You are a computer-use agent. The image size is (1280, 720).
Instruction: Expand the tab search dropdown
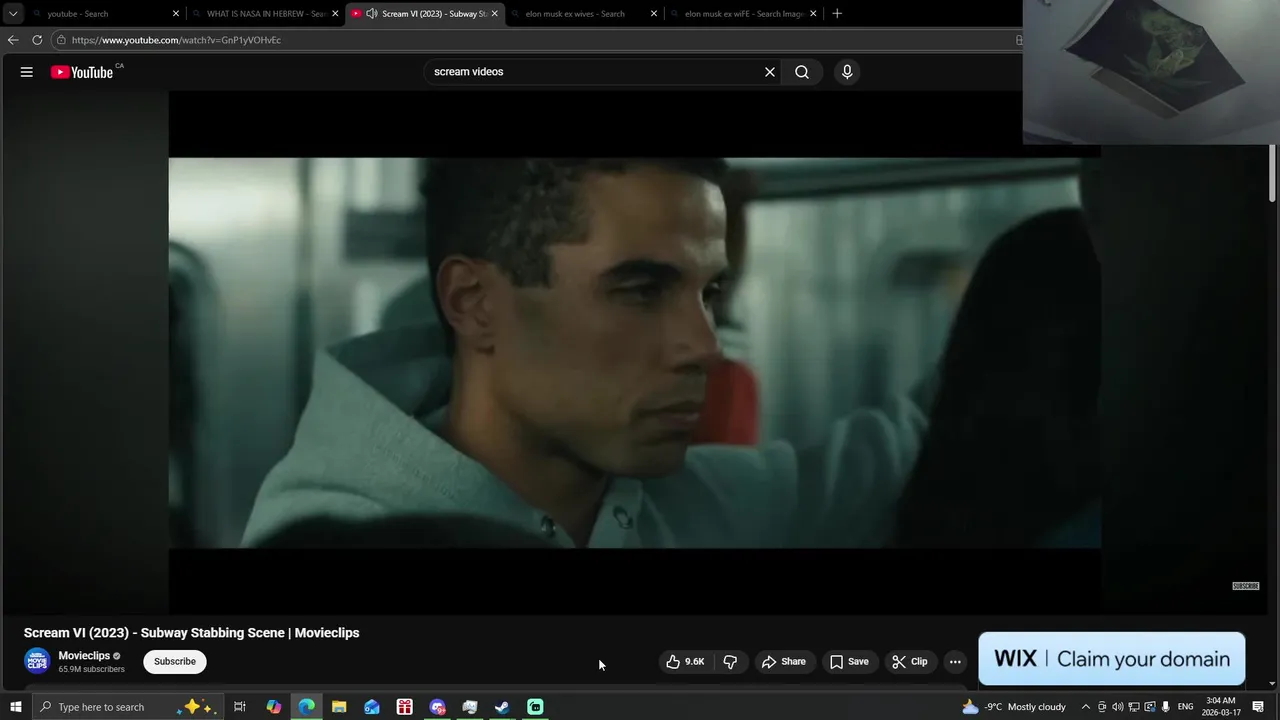(x=13, y=14)
